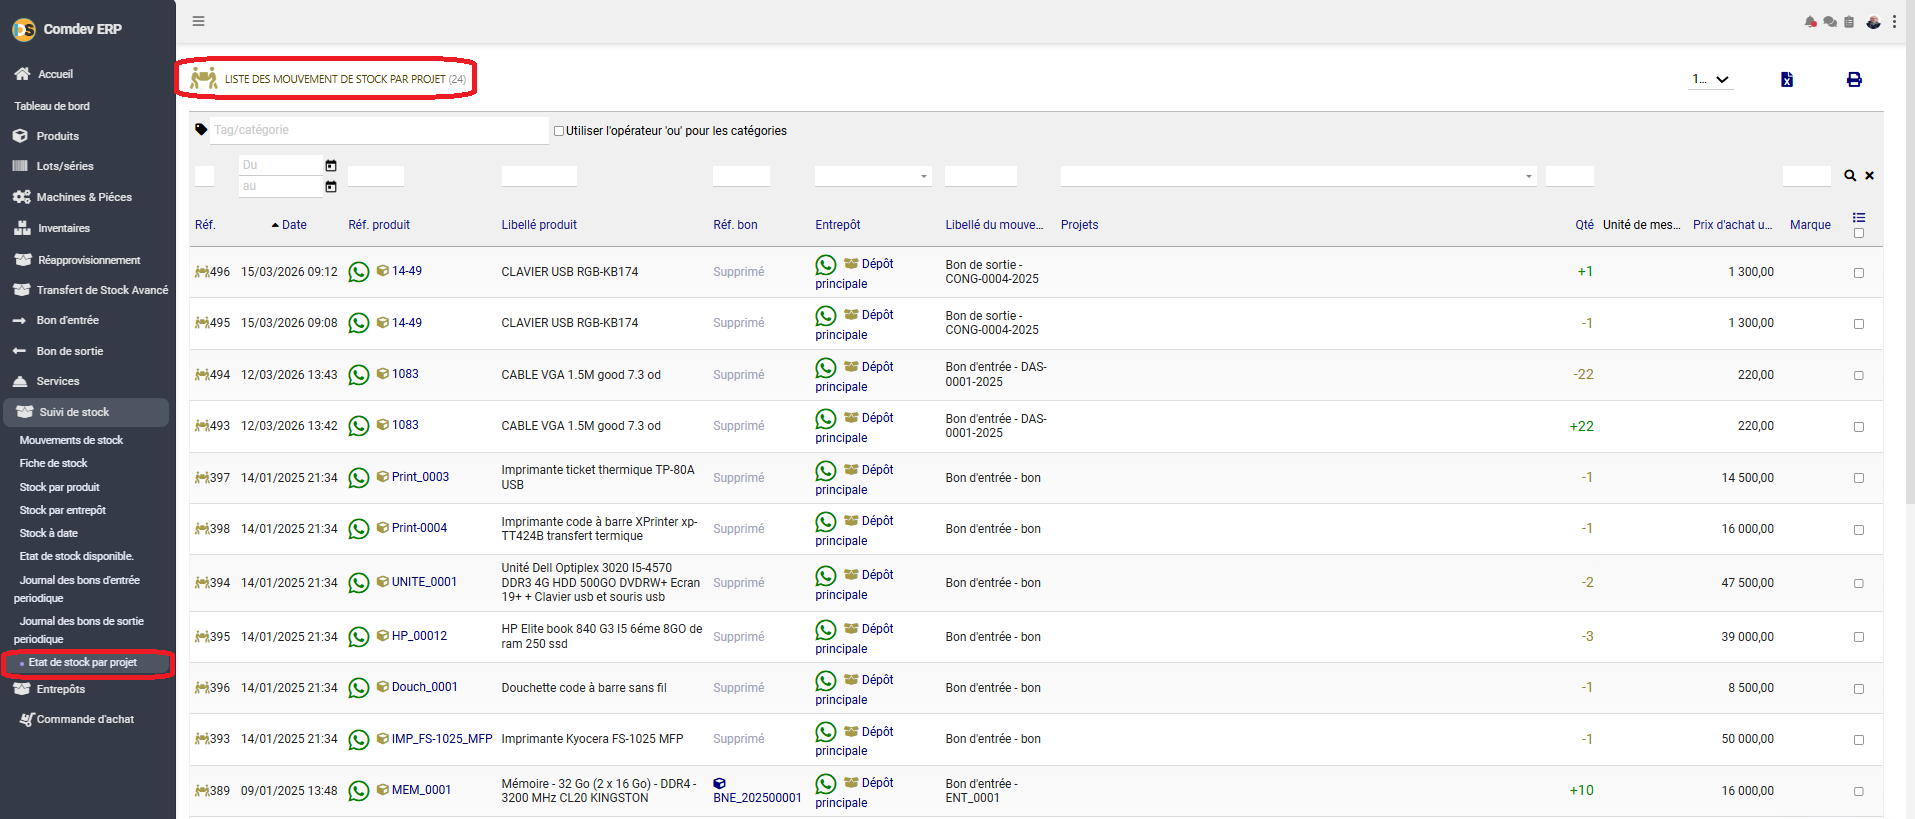The width and height of the screenshot is (1915, 819).
Task: Click the WhatsApp icon beside MEM_0001
Action: tap(359, 791)
